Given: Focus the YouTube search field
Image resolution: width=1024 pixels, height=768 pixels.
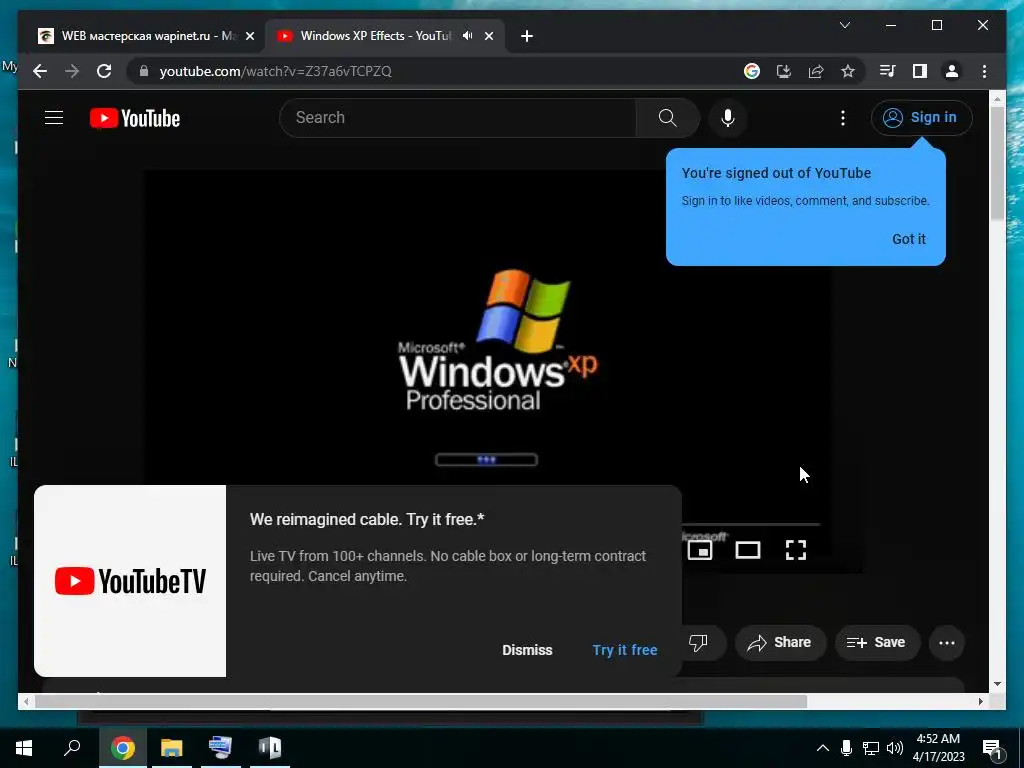Looking at the screenshot, I should (458, 118).
